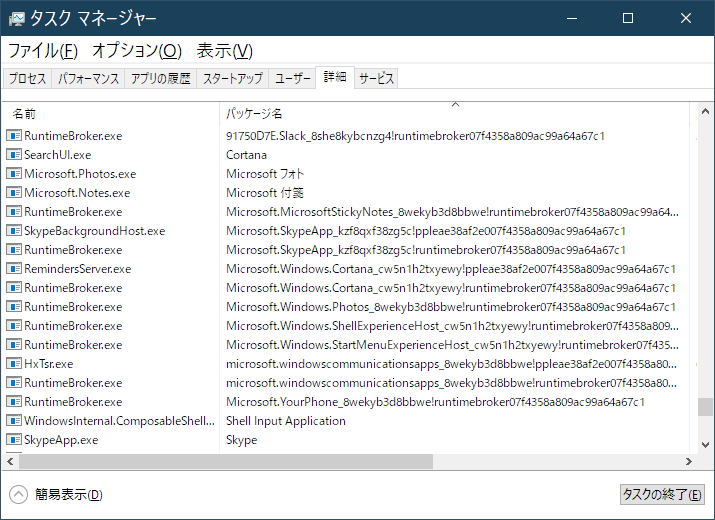Image resolution: width=715 pixels, height=520 pixels.
Task: Click the Windows.Cortana runtimebroker package cell
Action: point(451,288)
